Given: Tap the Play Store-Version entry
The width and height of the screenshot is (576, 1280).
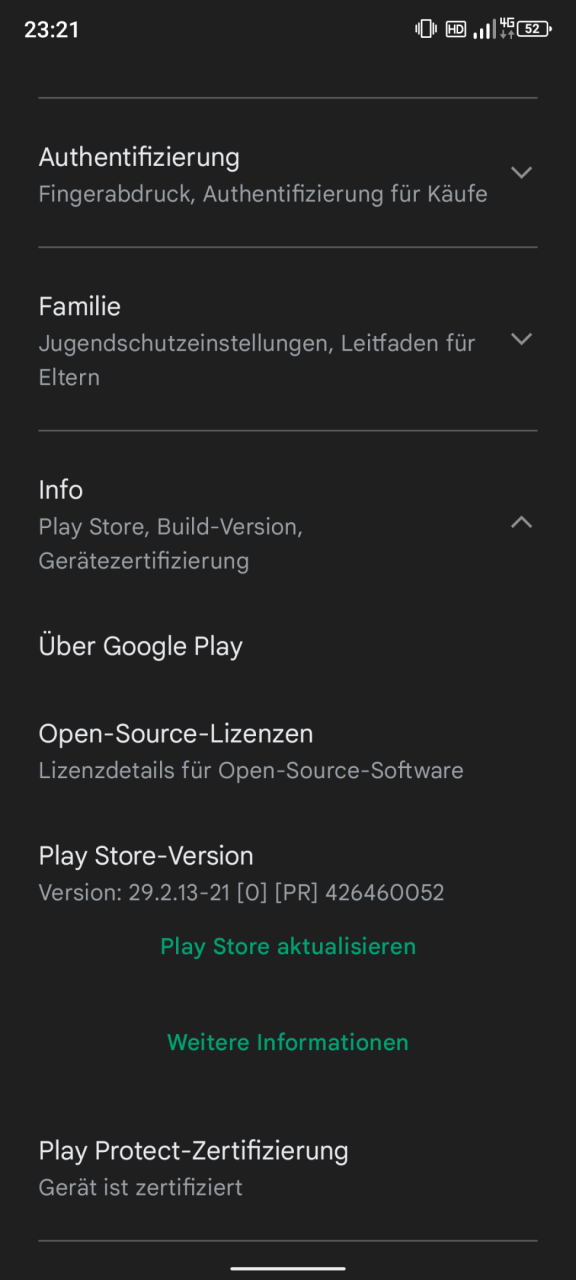Looking at the screenshot, I should [x=288, y=873].
